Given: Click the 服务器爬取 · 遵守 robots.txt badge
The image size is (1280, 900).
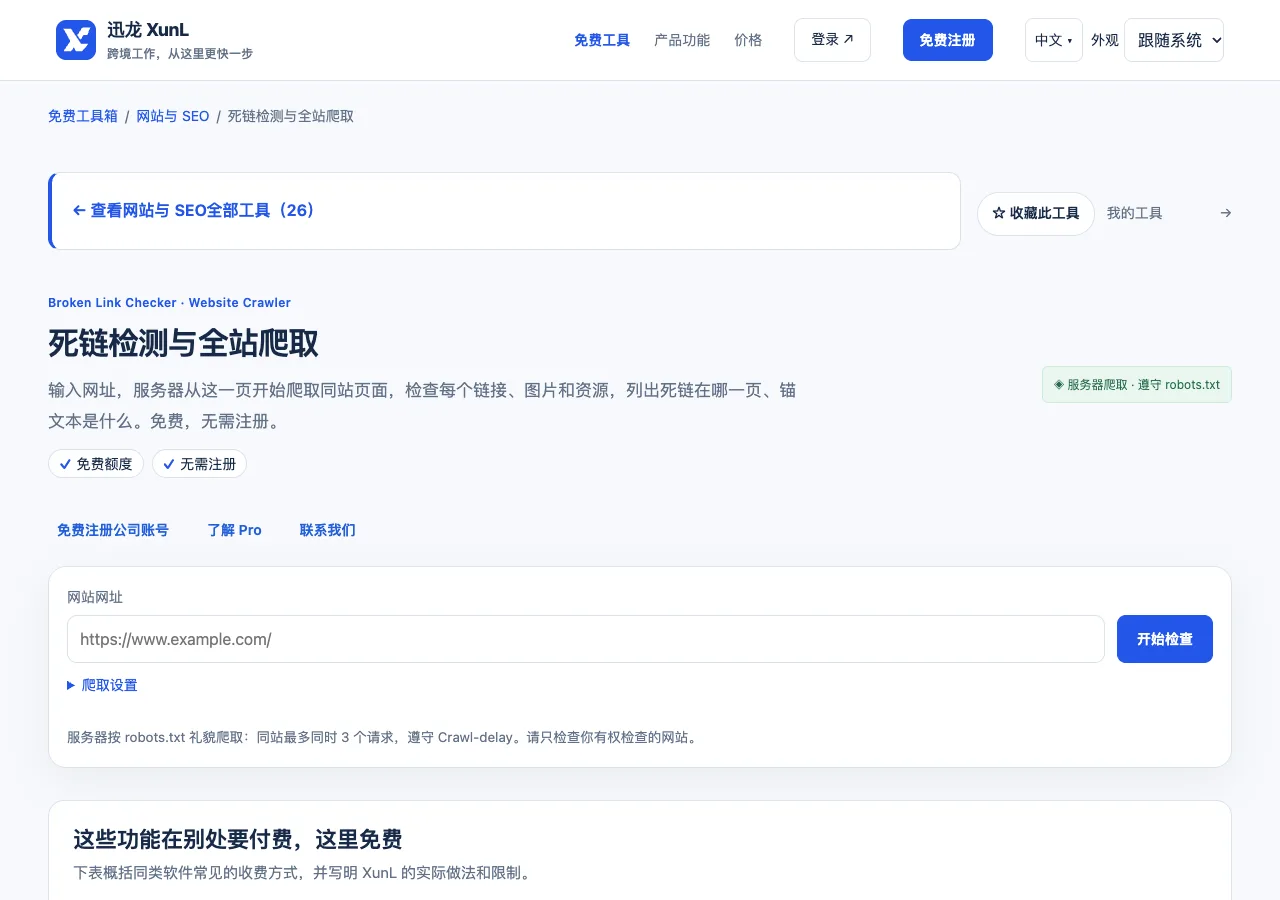Looking at the screenshot, I should (1137, 384).
